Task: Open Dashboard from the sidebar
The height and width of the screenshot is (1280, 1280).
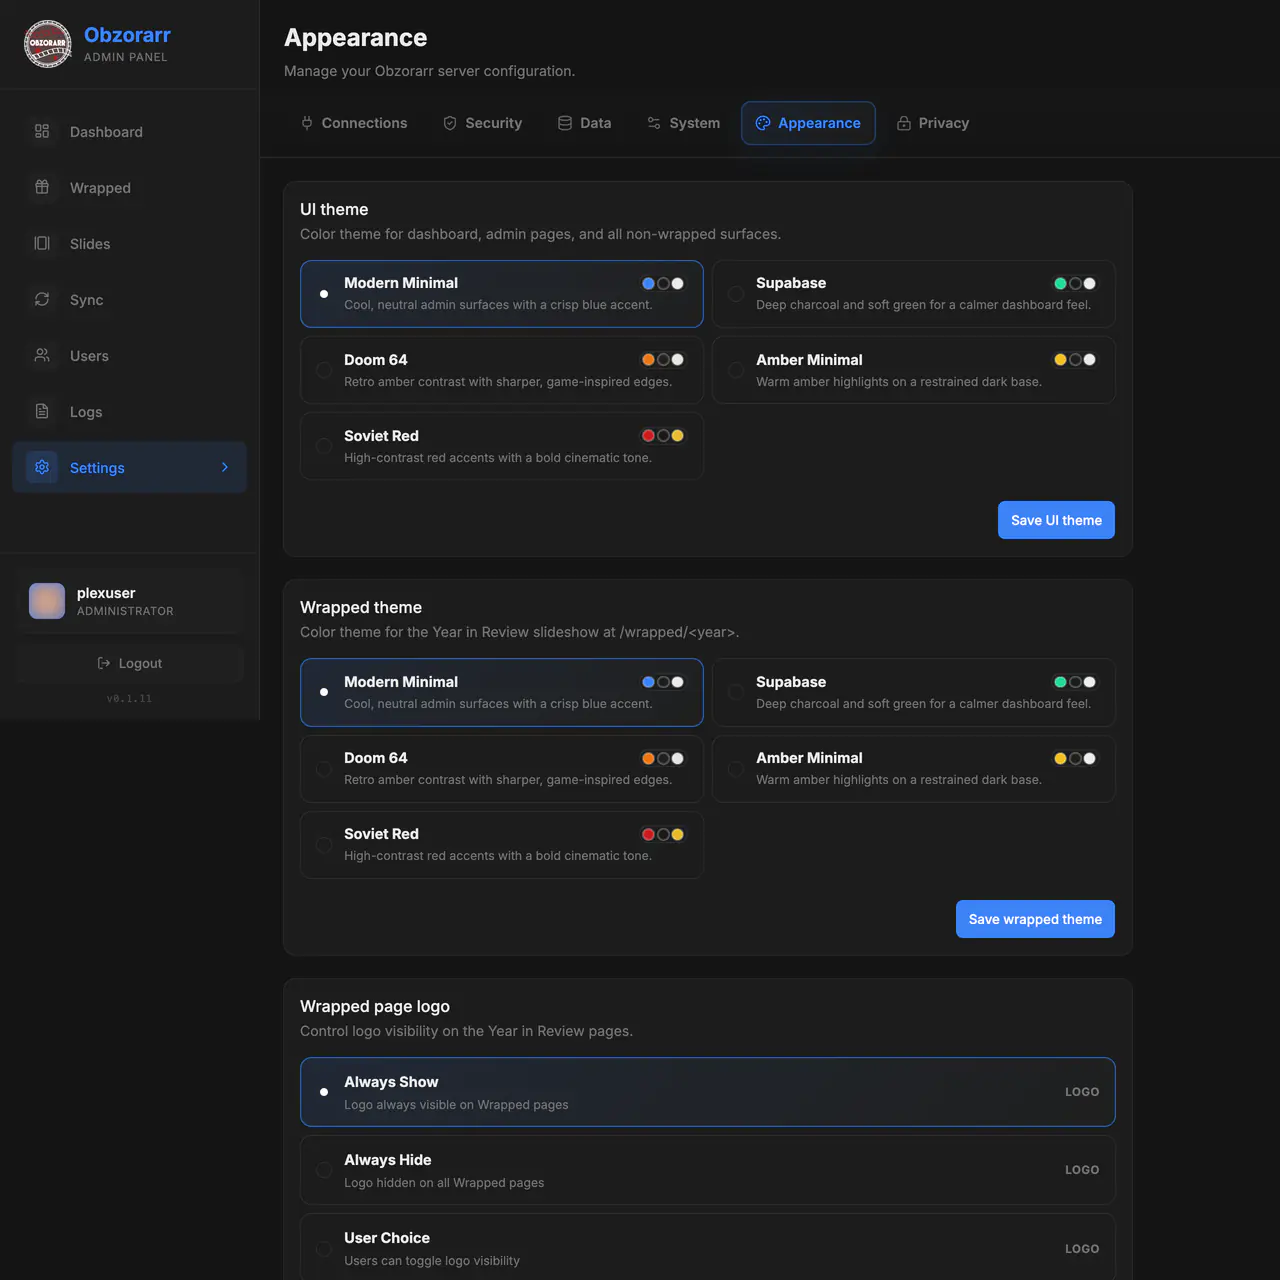Action: pos(129,131)
